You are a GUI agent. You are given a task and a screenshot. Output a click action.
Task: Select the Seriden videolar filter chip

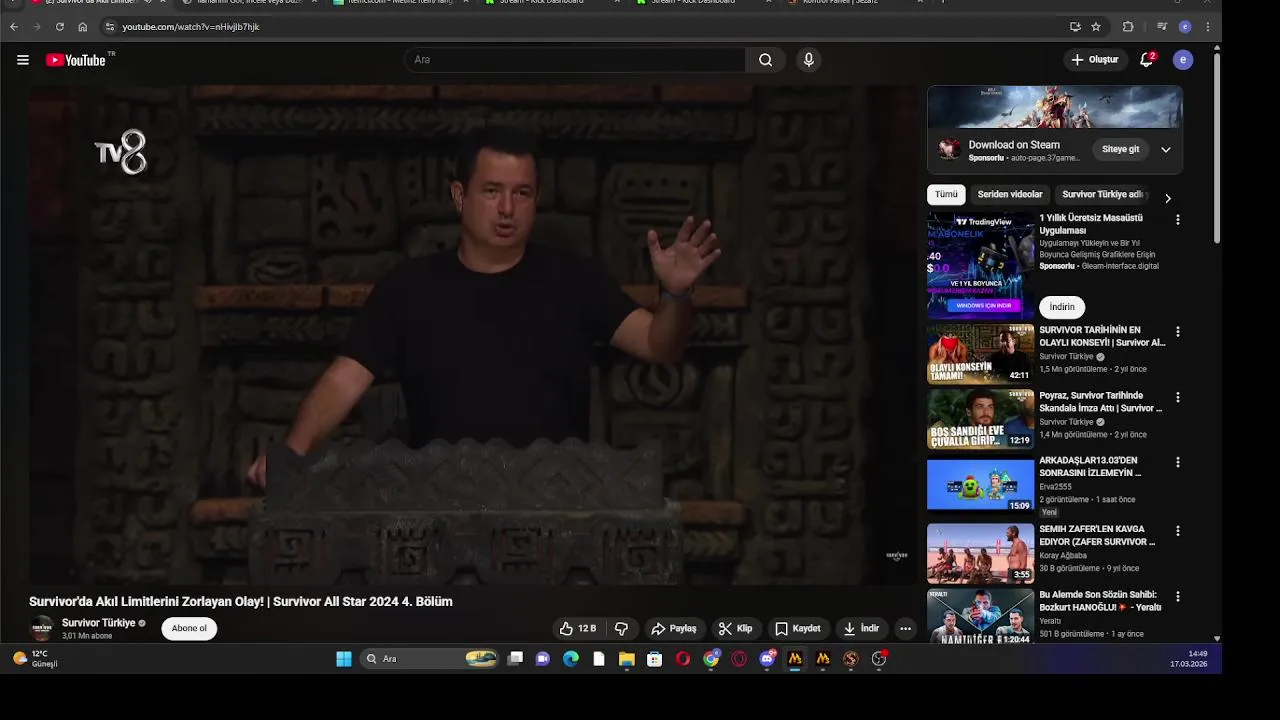[x=1010, y=195]
